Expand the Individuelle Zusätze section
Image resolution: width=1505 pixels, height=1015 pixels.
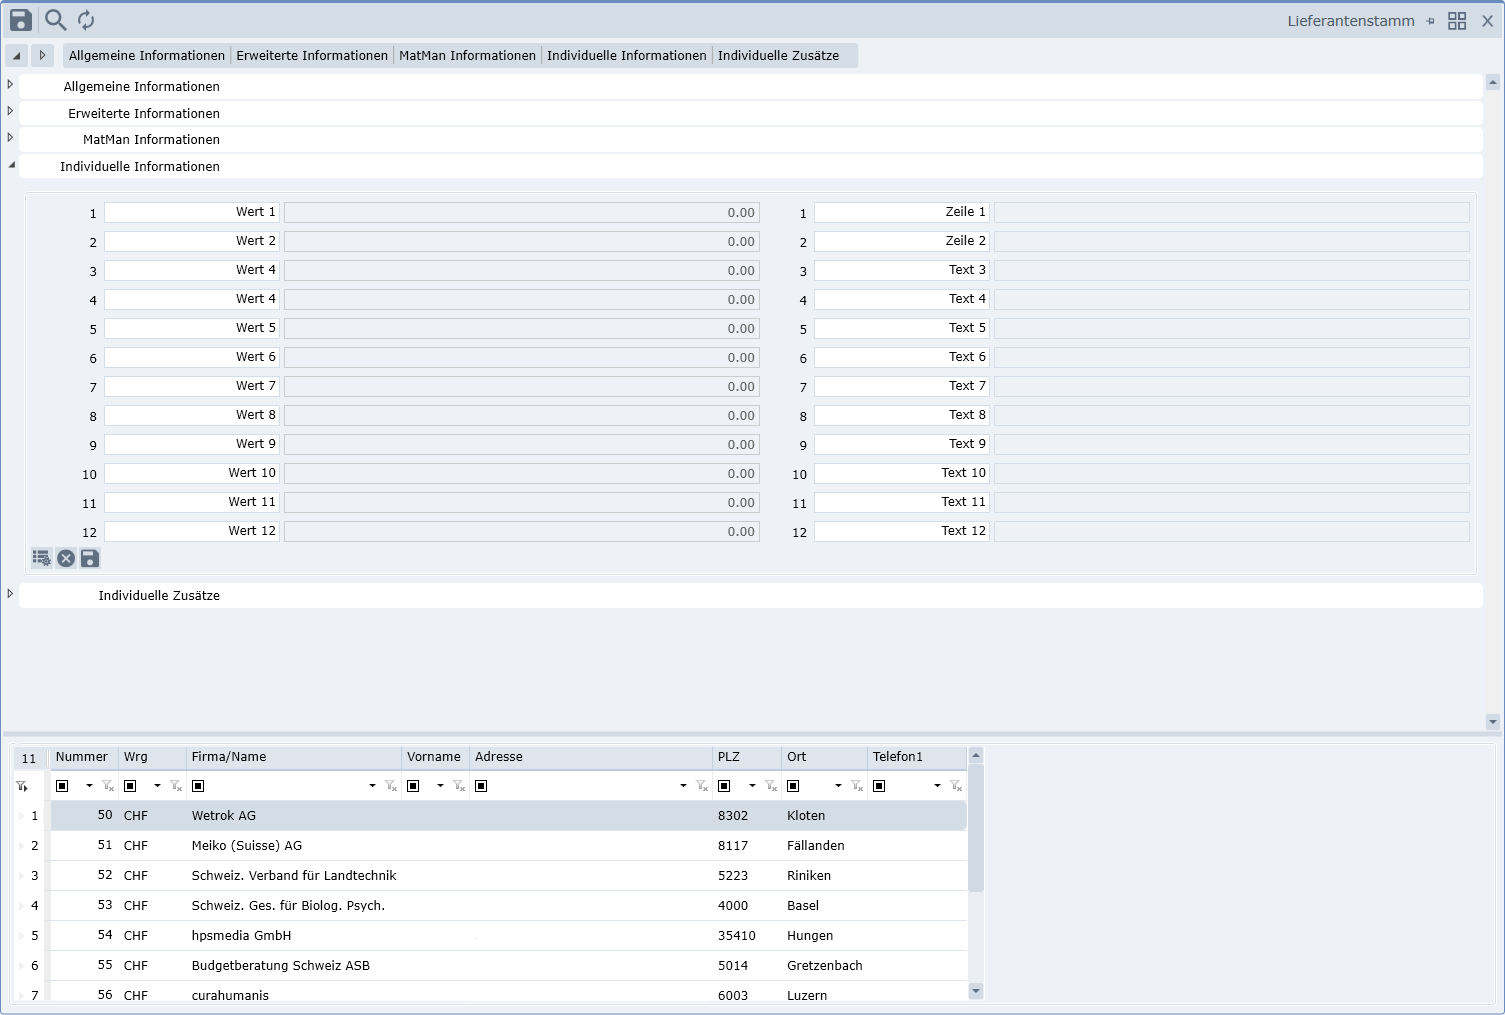tap(10, 594)
